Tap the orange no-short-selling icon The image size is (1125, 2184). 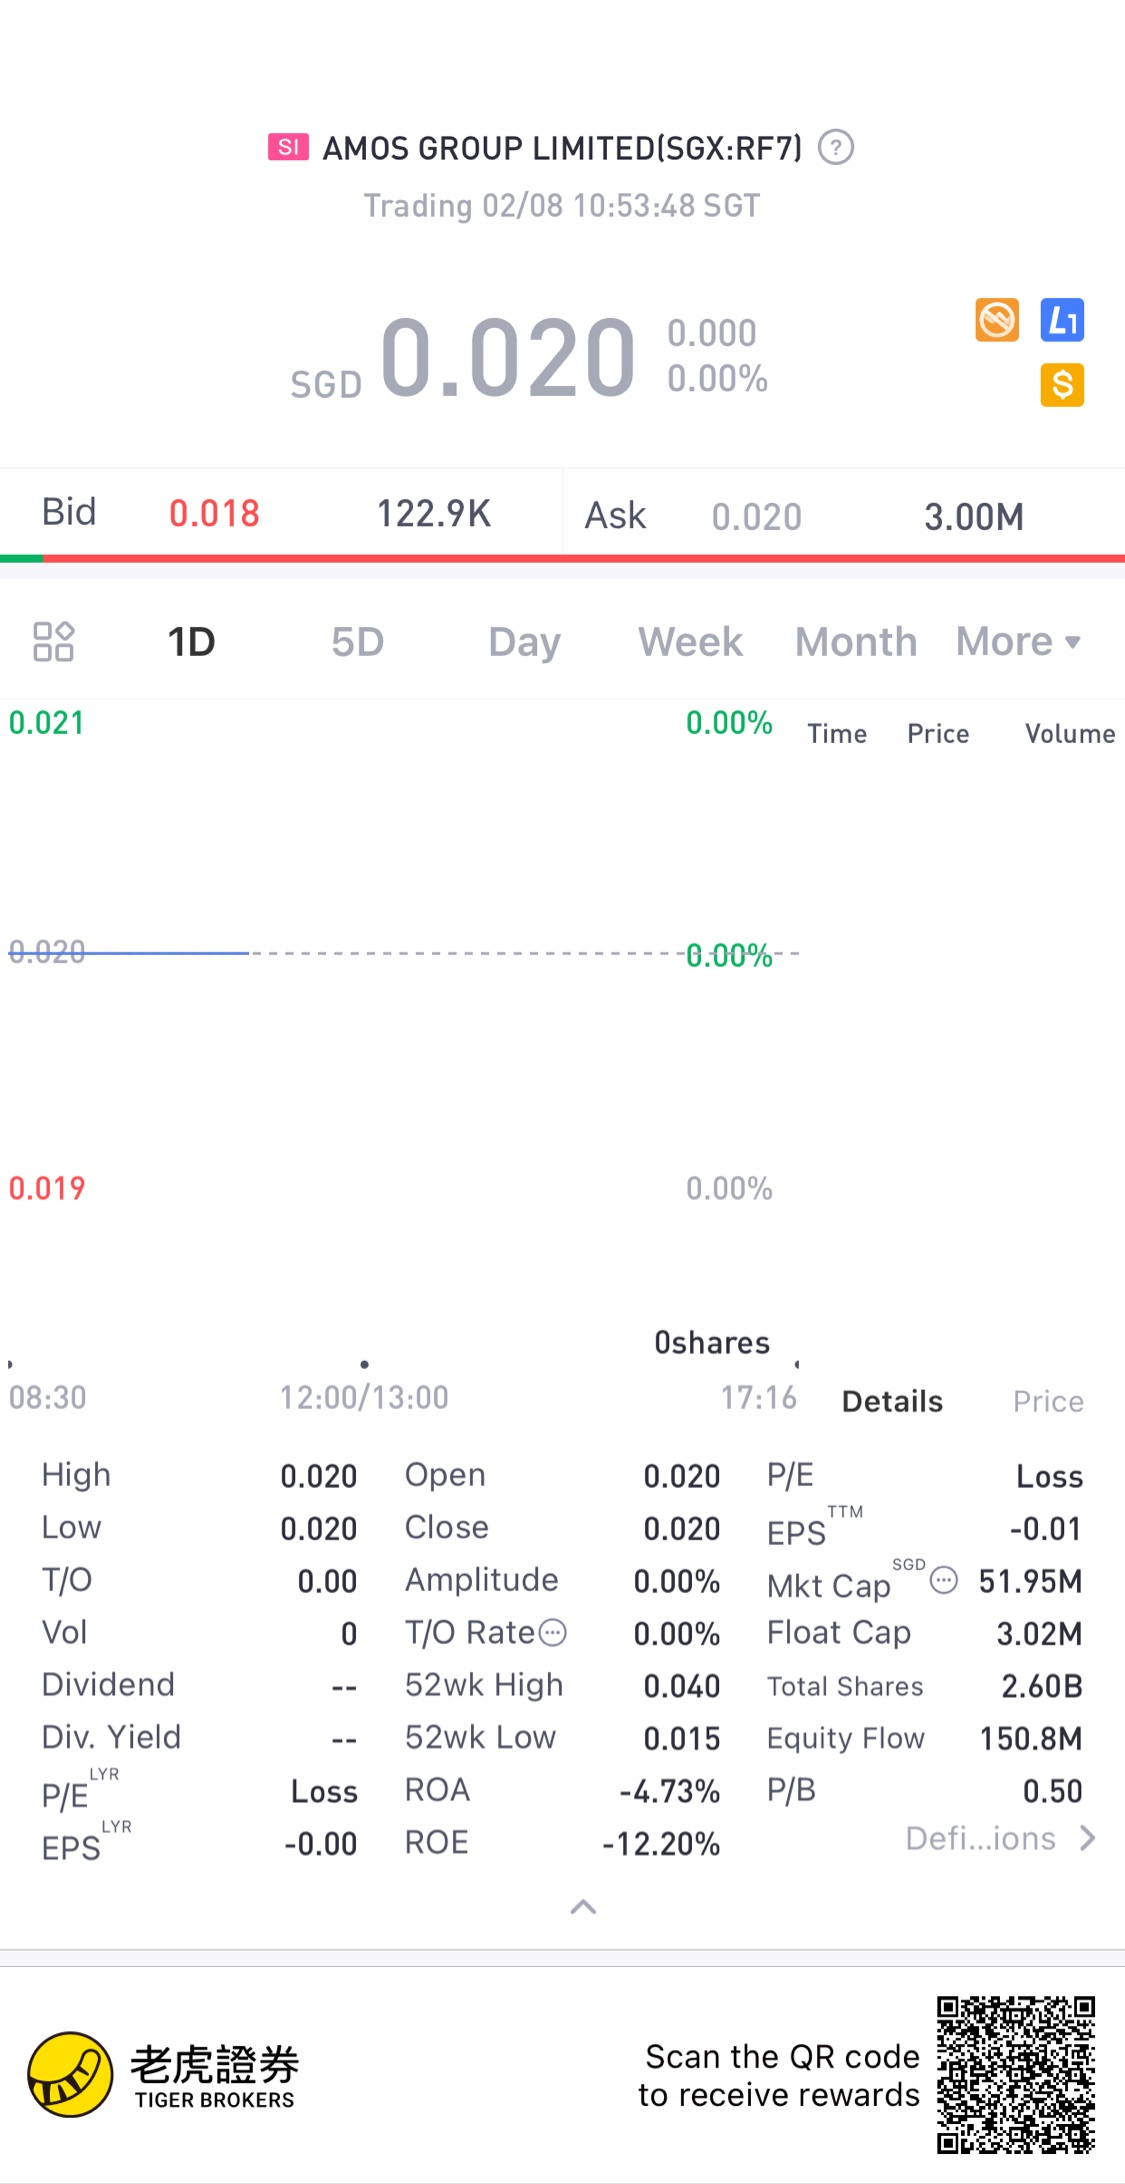coord(997,320)
